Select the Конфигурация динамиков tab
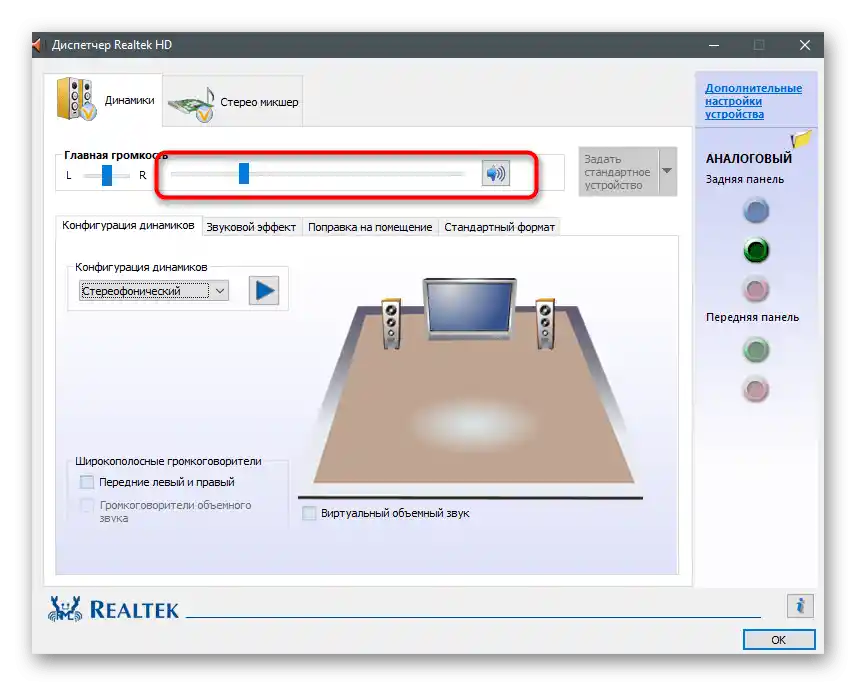Image resolution: width=856 pixels, height=686 pixels. pos(128,225)
